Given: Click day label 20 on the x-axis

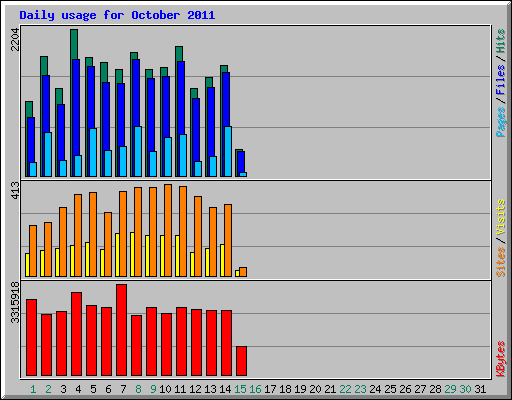Looking at the screenshot, I should tap(315, 389).
